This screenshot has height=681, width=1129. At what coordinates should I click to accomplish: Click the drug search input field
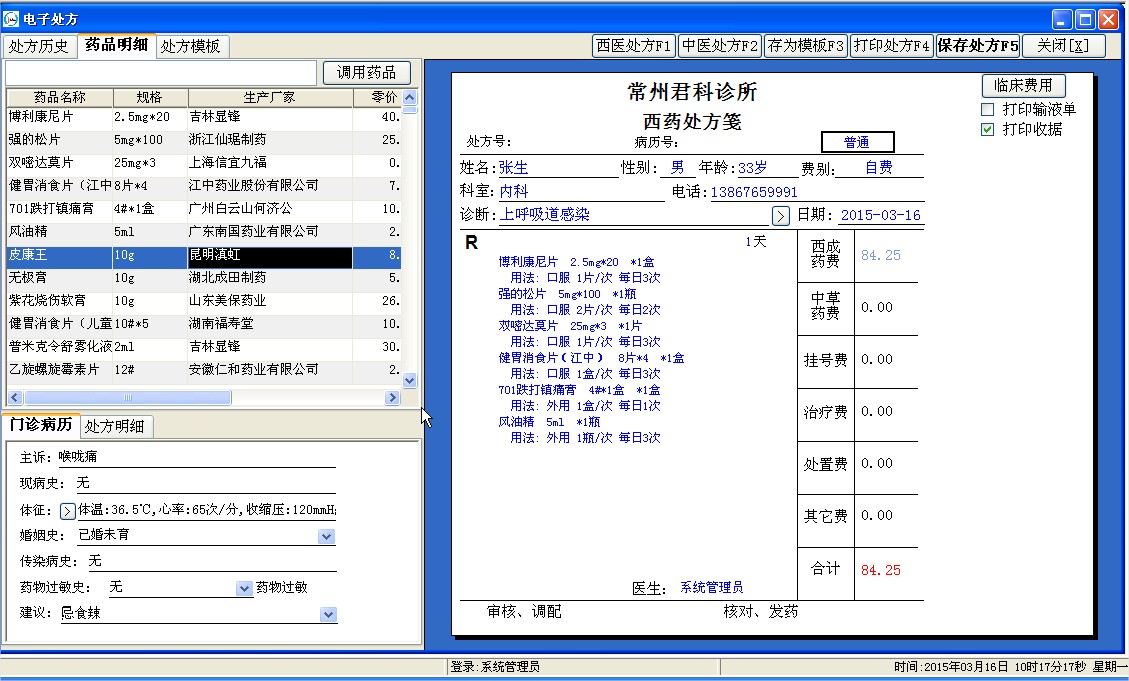coord(161,73)
